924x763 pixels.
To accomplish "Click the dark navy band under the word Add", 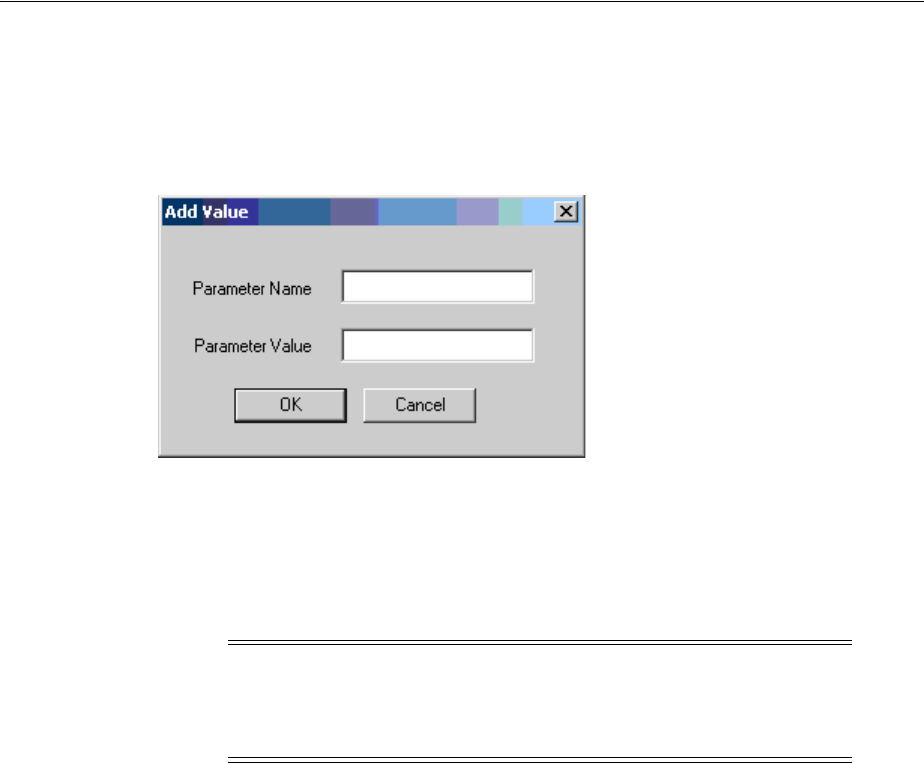I will coord(182,212).
